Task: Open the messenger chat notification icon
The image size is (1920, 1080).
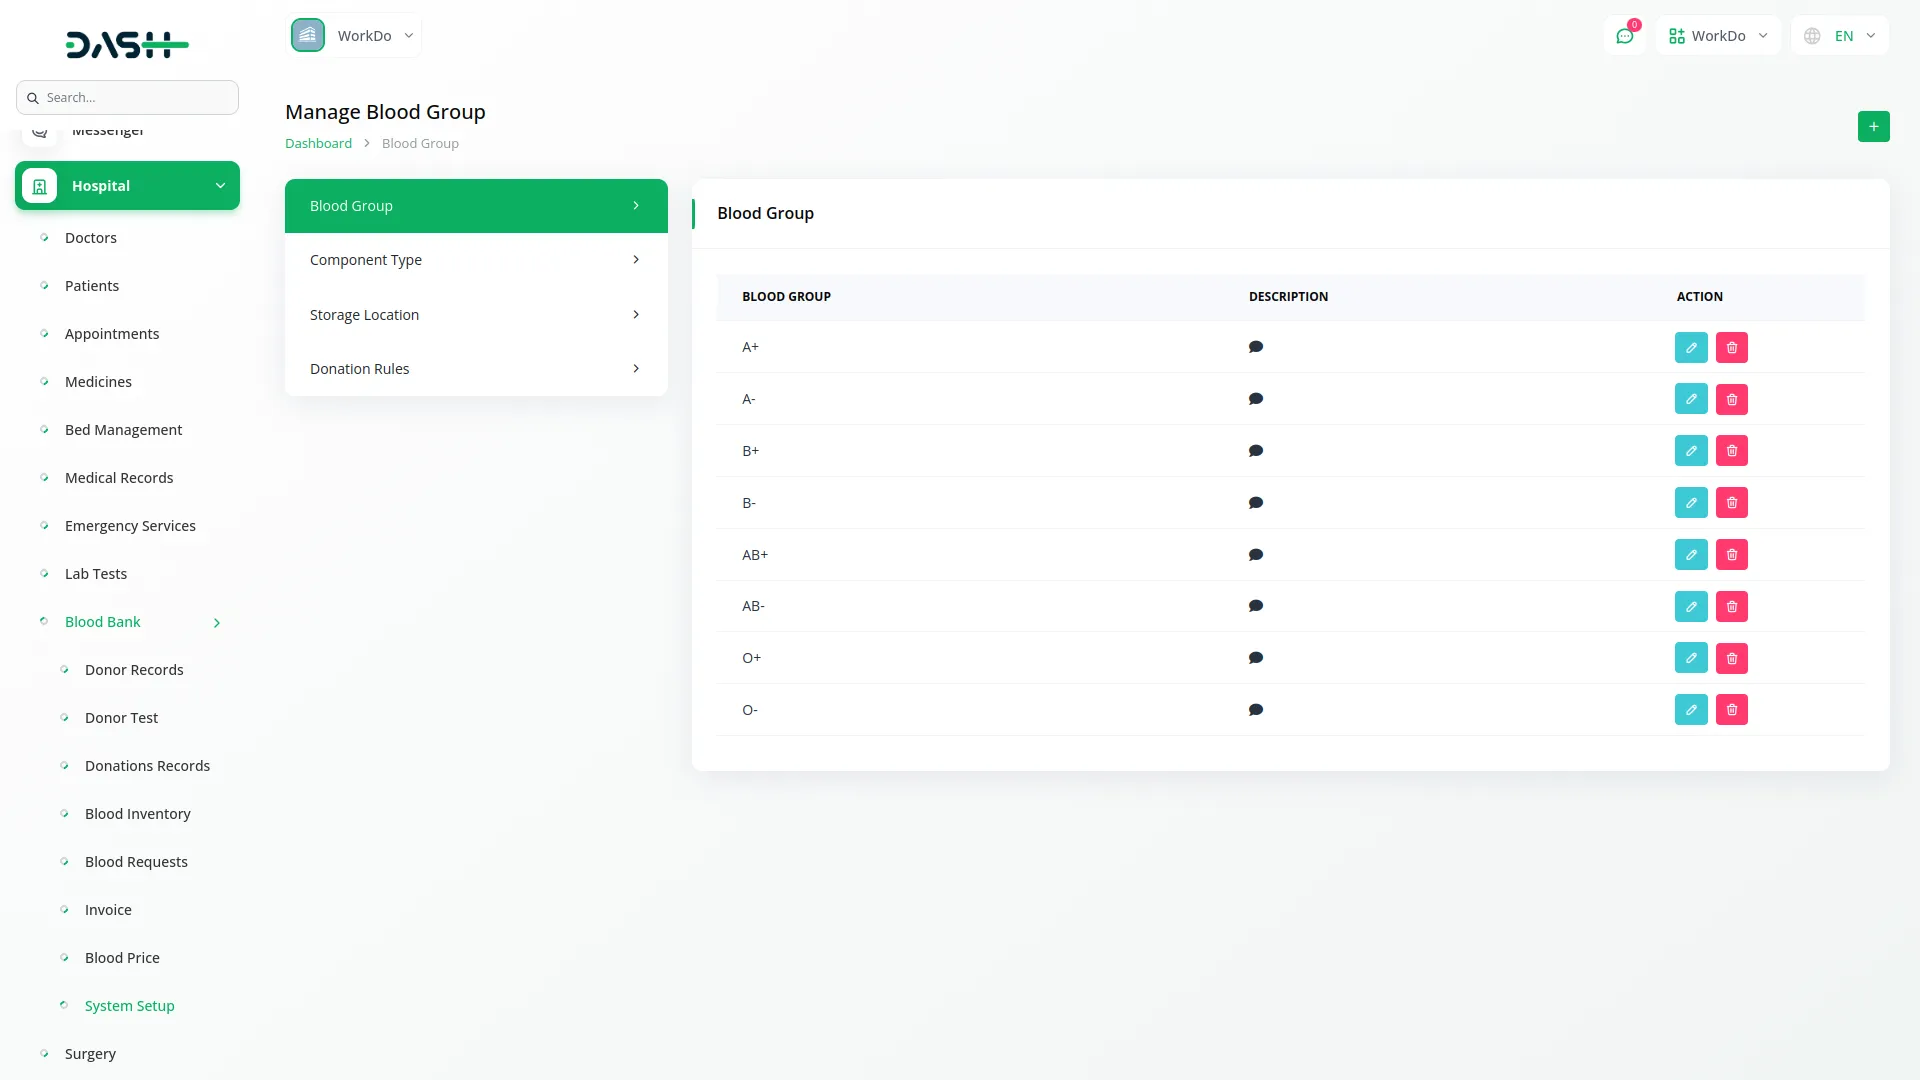Action: pos(1625,36)
